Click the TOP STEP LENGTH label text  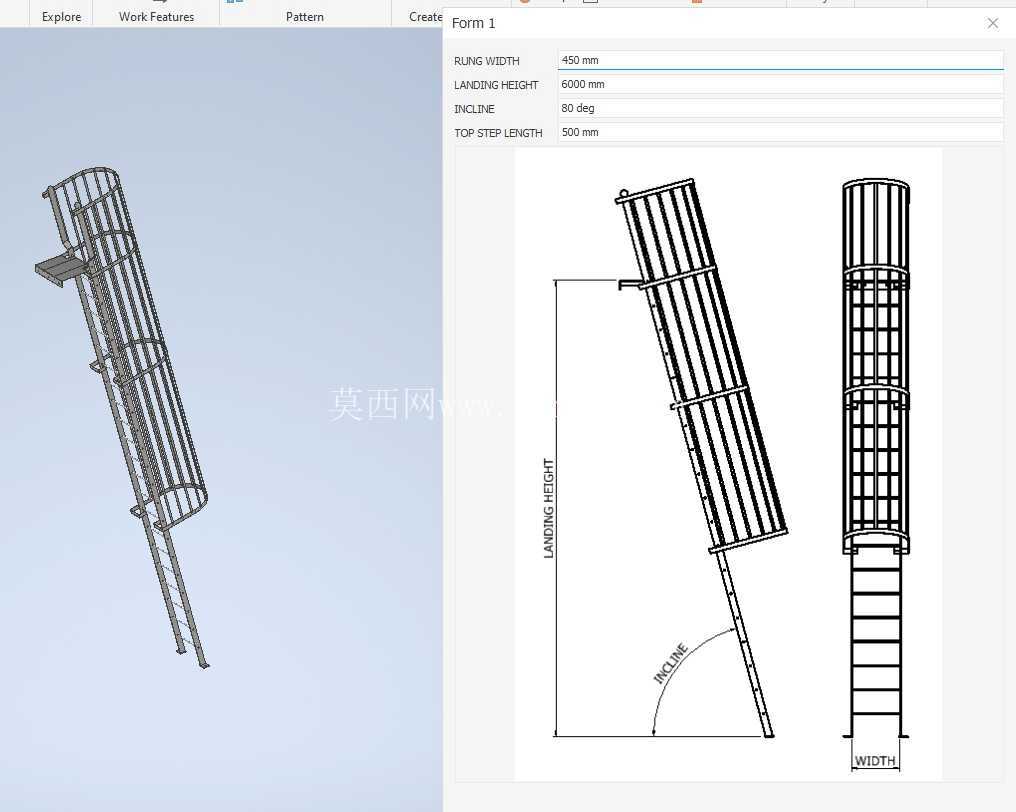coord(498,133)
